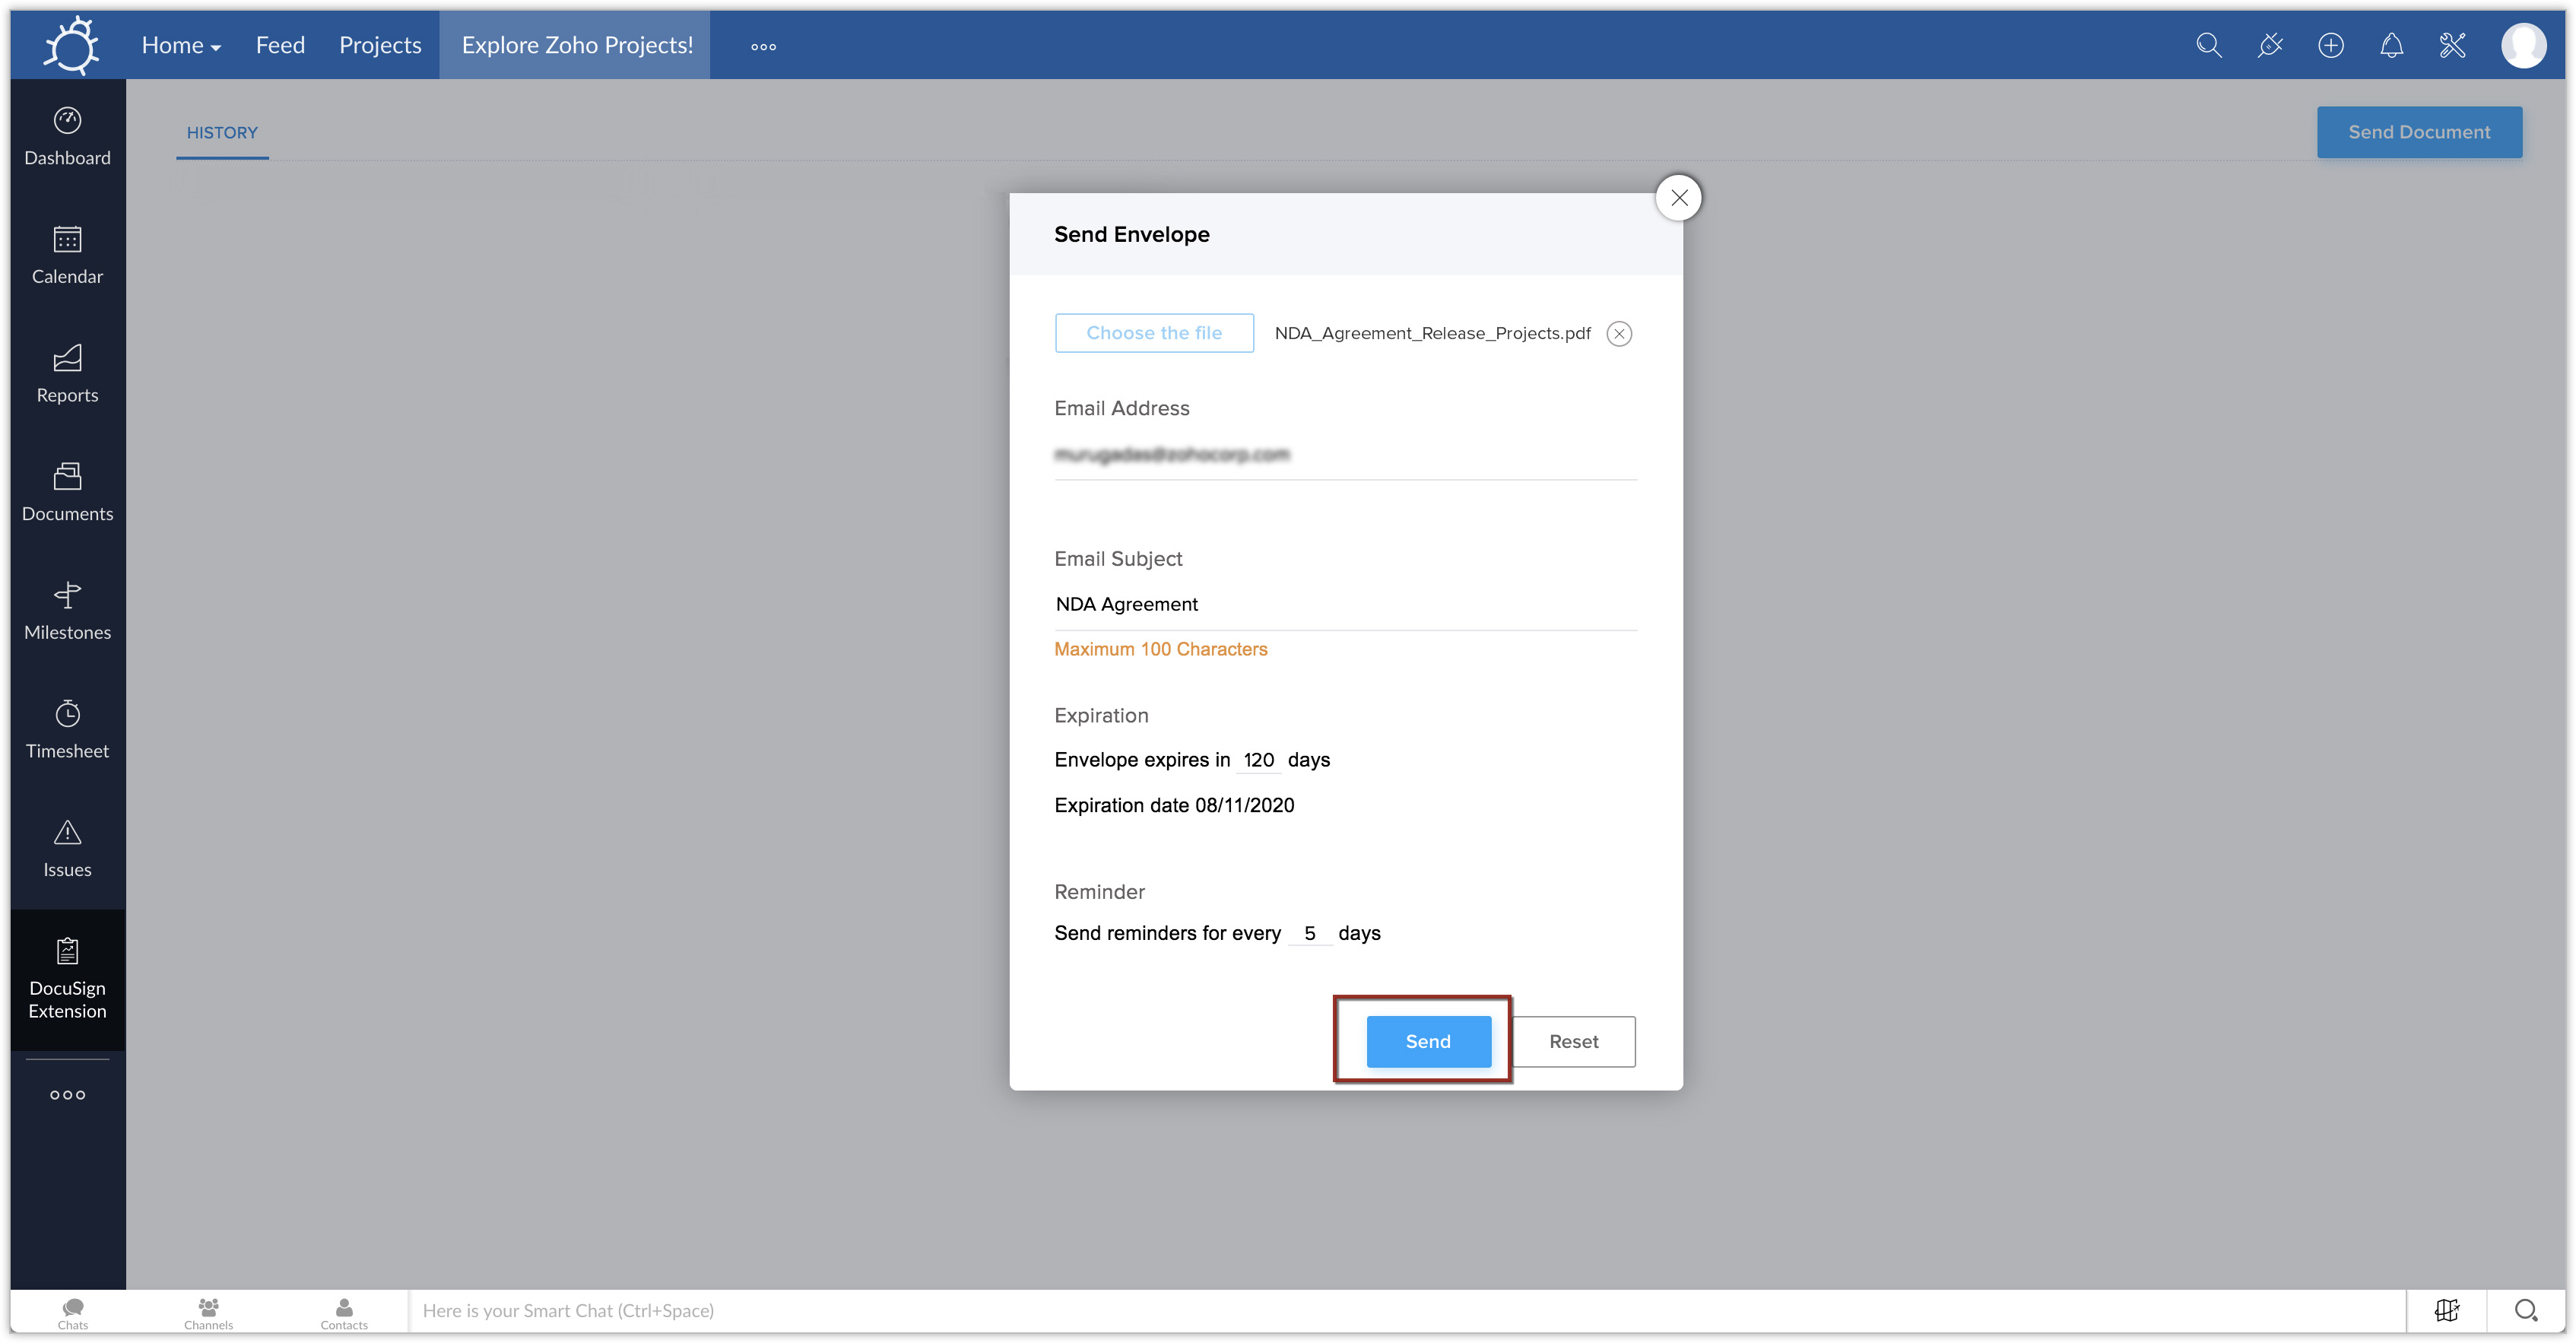This screenshot has width=2576, height=1343.
Task: Select the HISTORY tab
Action: tap(222, 132)
